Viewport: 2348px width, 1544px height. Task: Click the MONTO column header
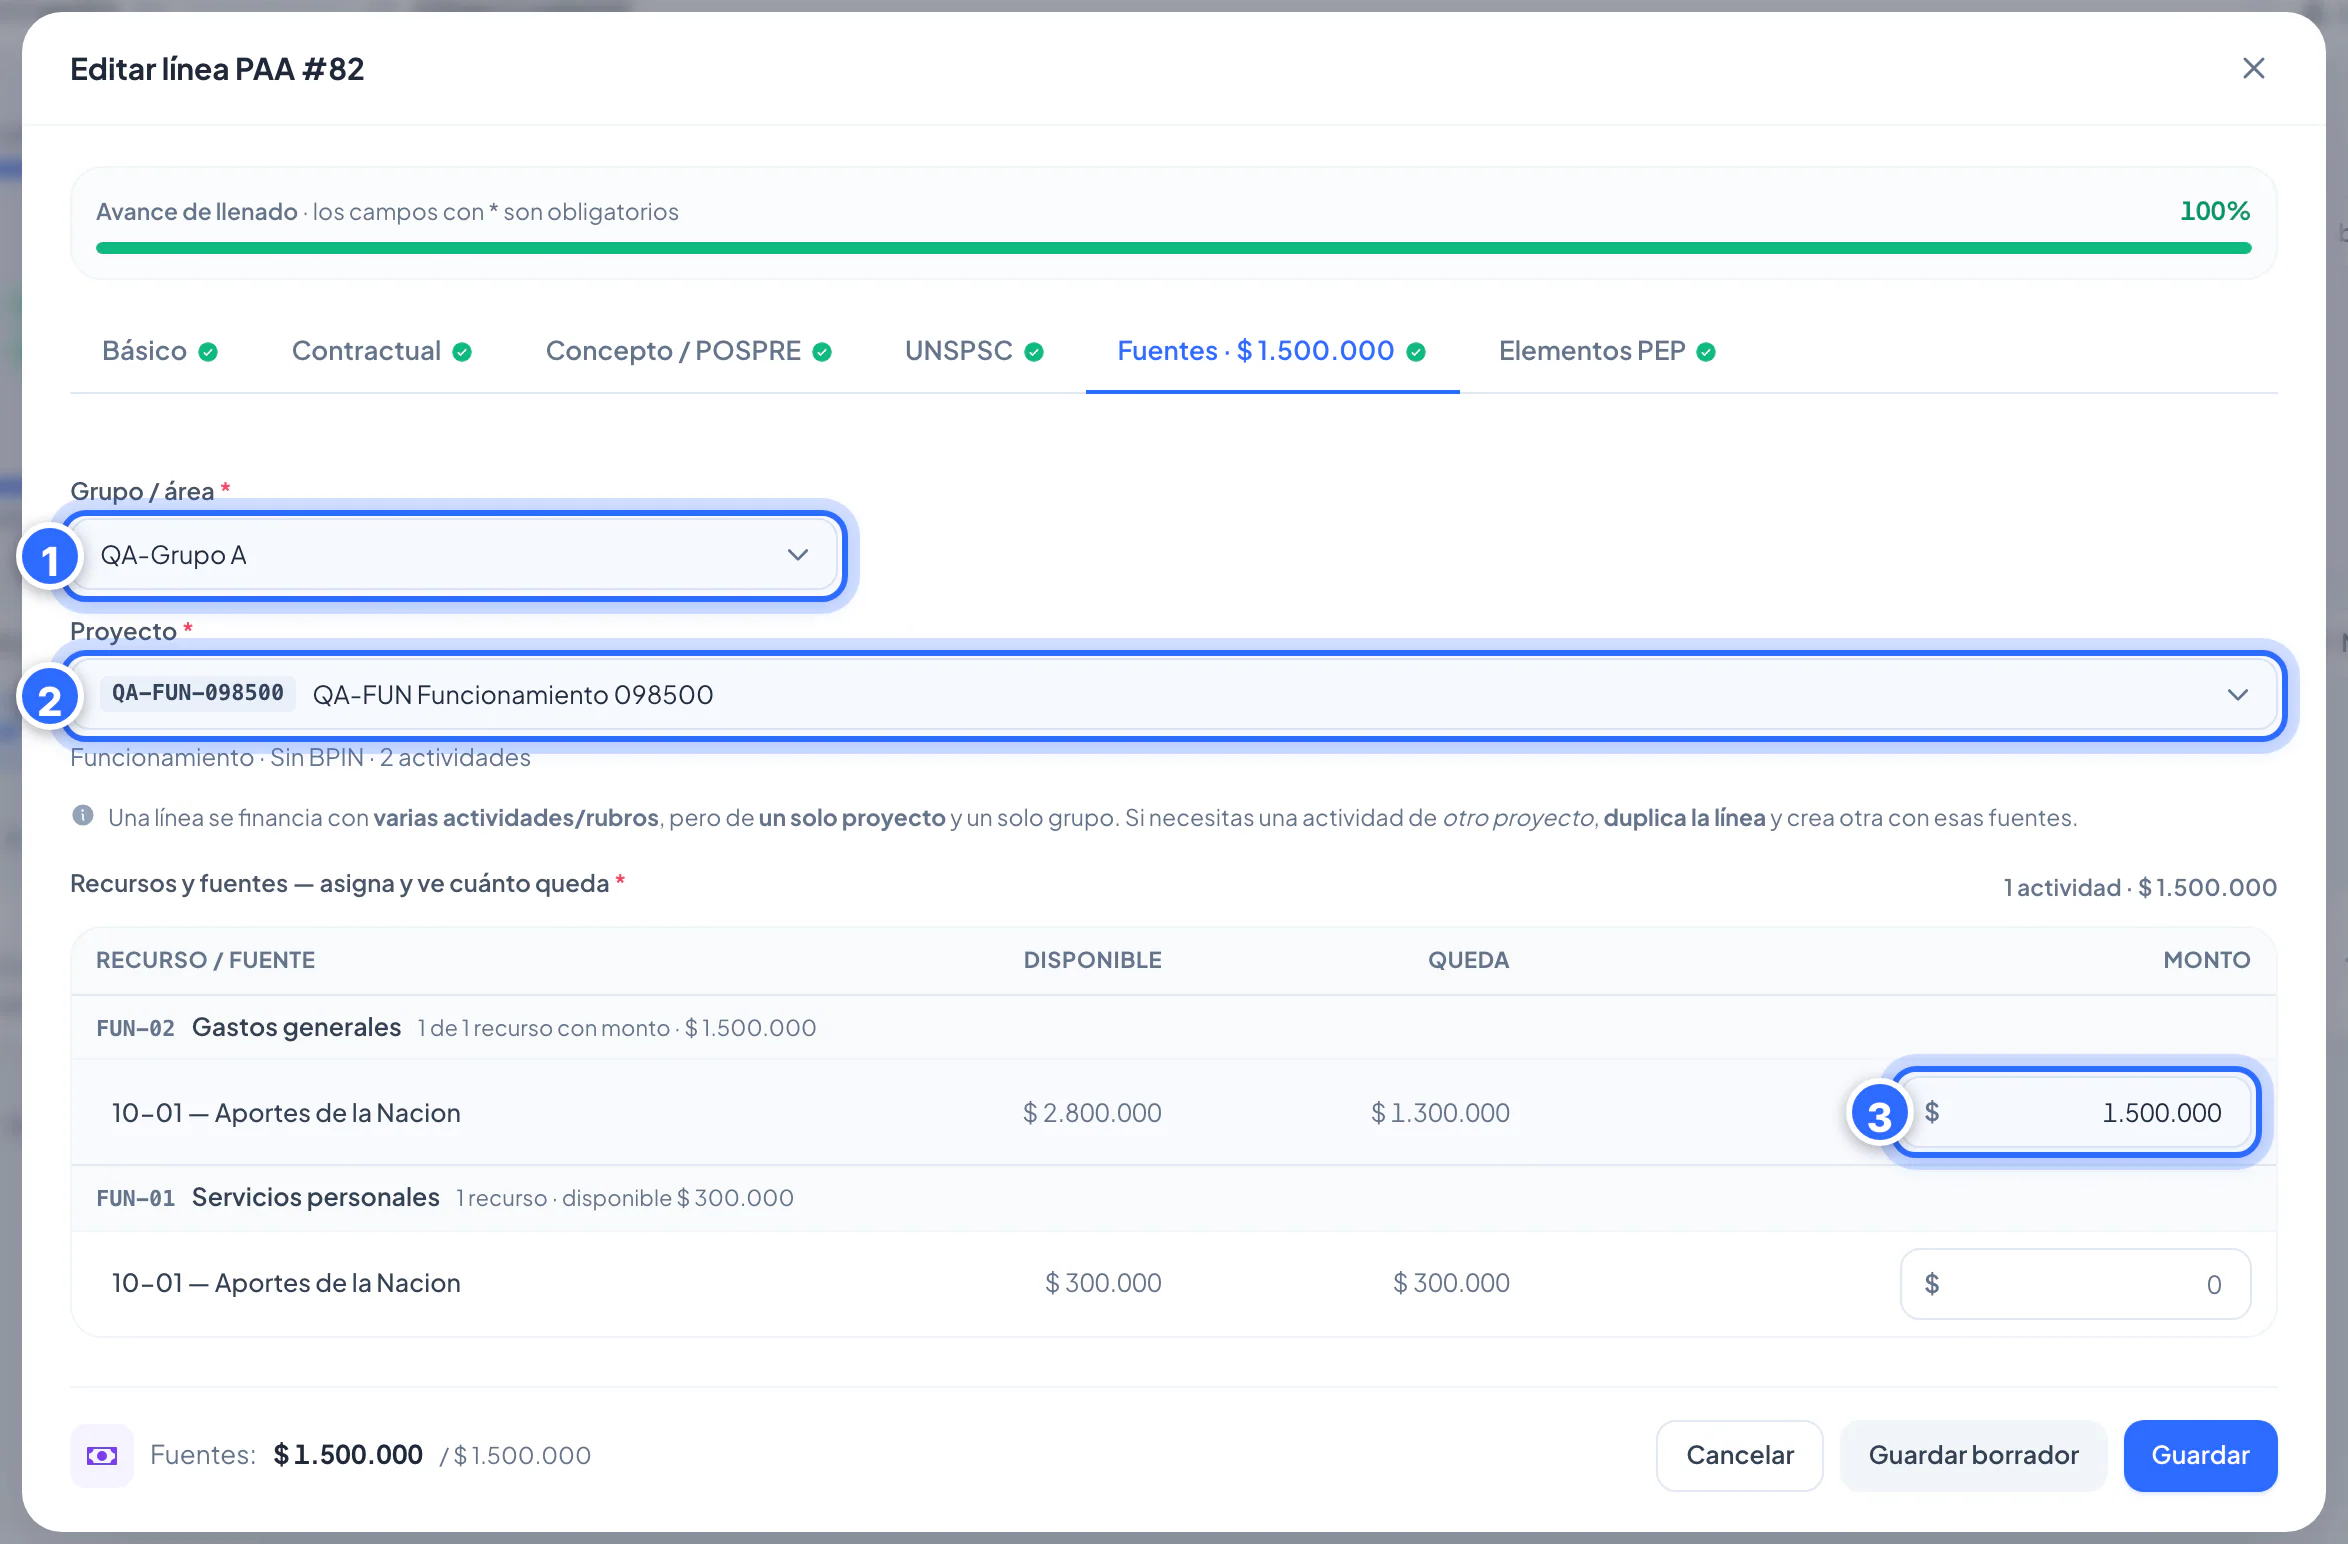click(x=2207, y=960)
